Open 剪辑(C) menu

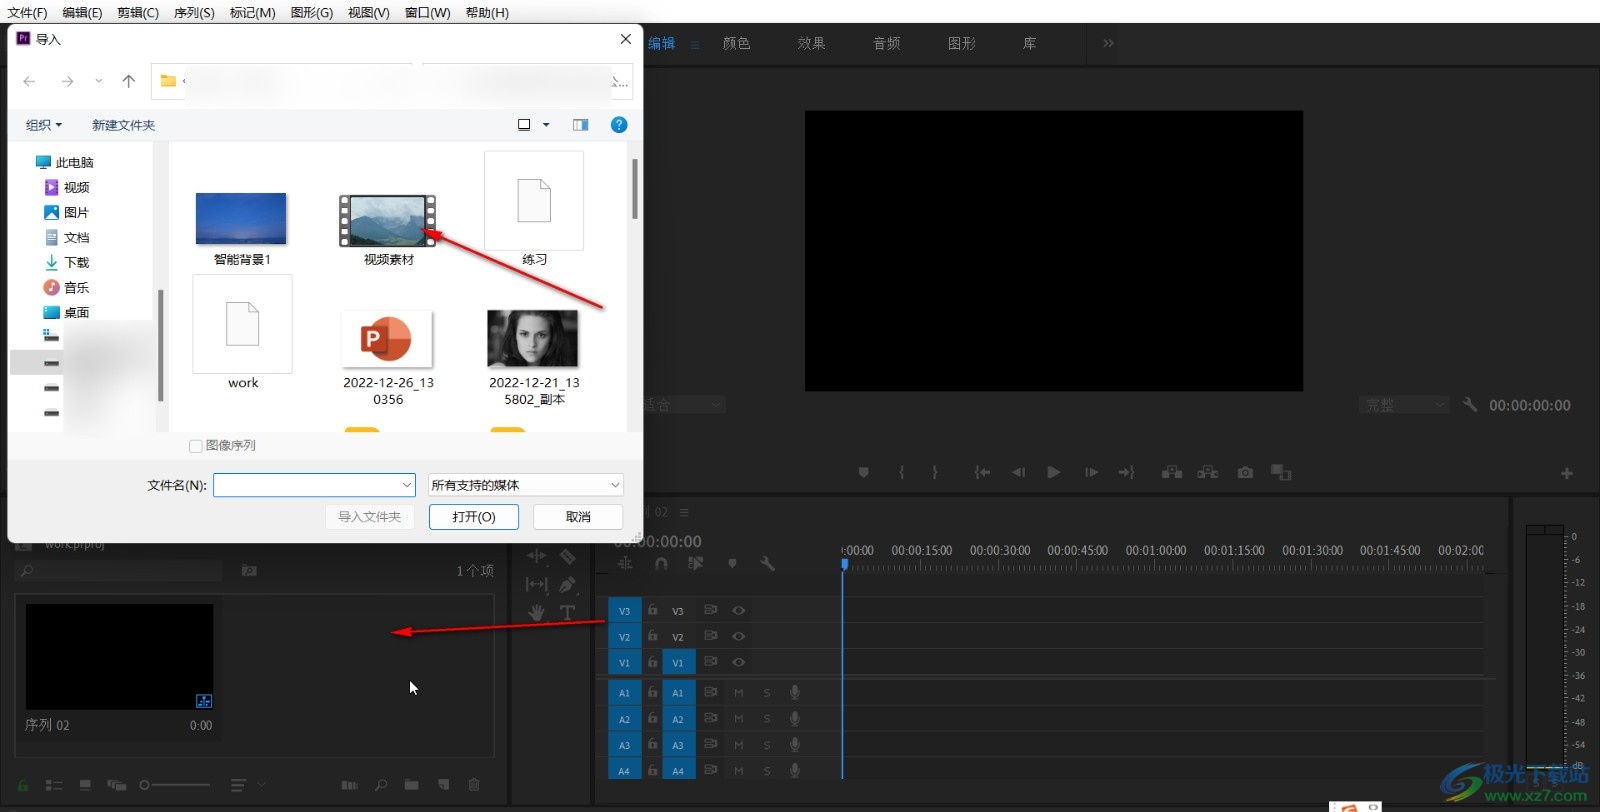(x=138, y=12)
